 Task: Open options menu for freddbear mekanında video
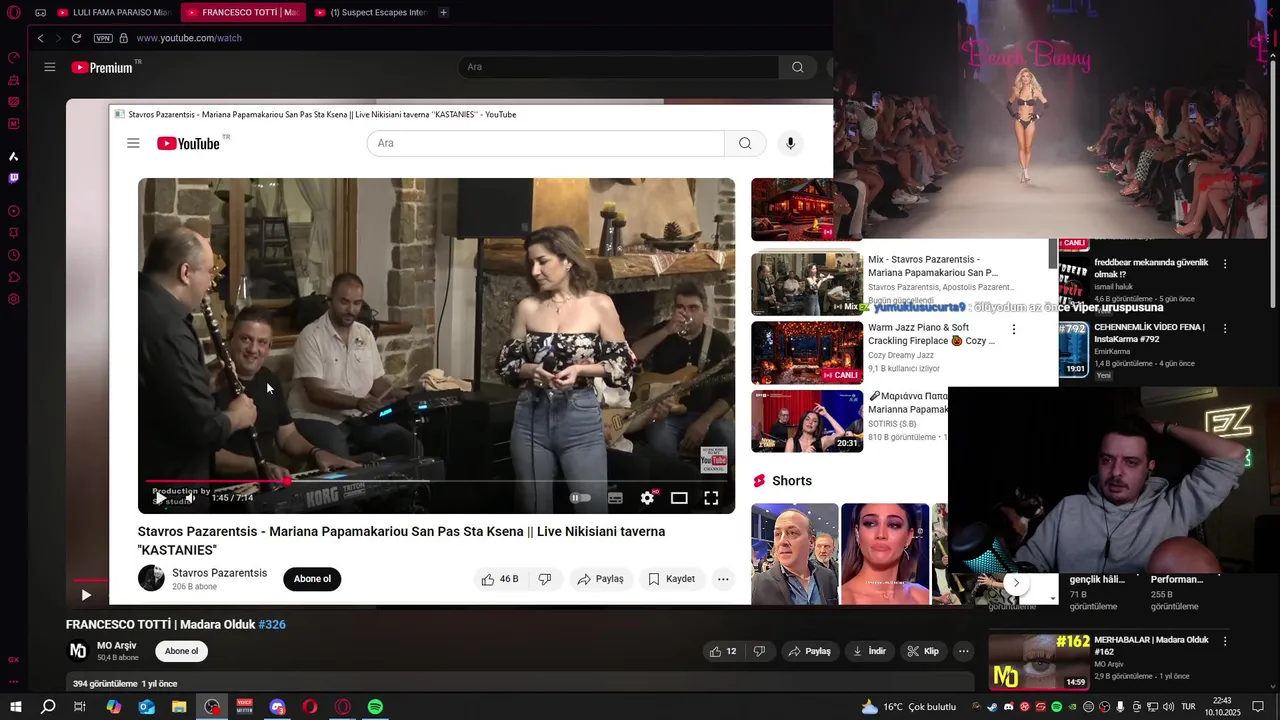pyautogui.click(x=1225, y=264)
